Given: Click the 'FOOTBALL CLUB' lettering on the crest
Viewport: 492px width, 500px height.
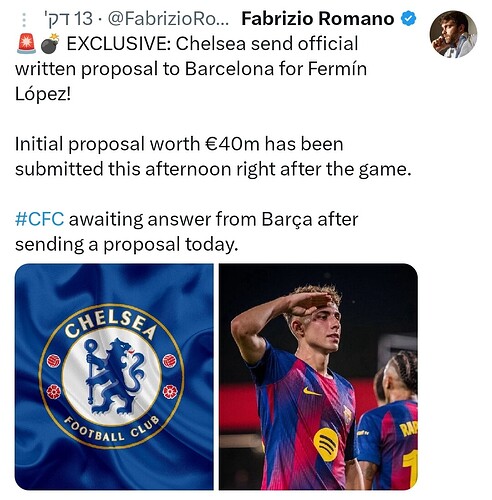Looking at the screenshot, I should click(112, 428).
